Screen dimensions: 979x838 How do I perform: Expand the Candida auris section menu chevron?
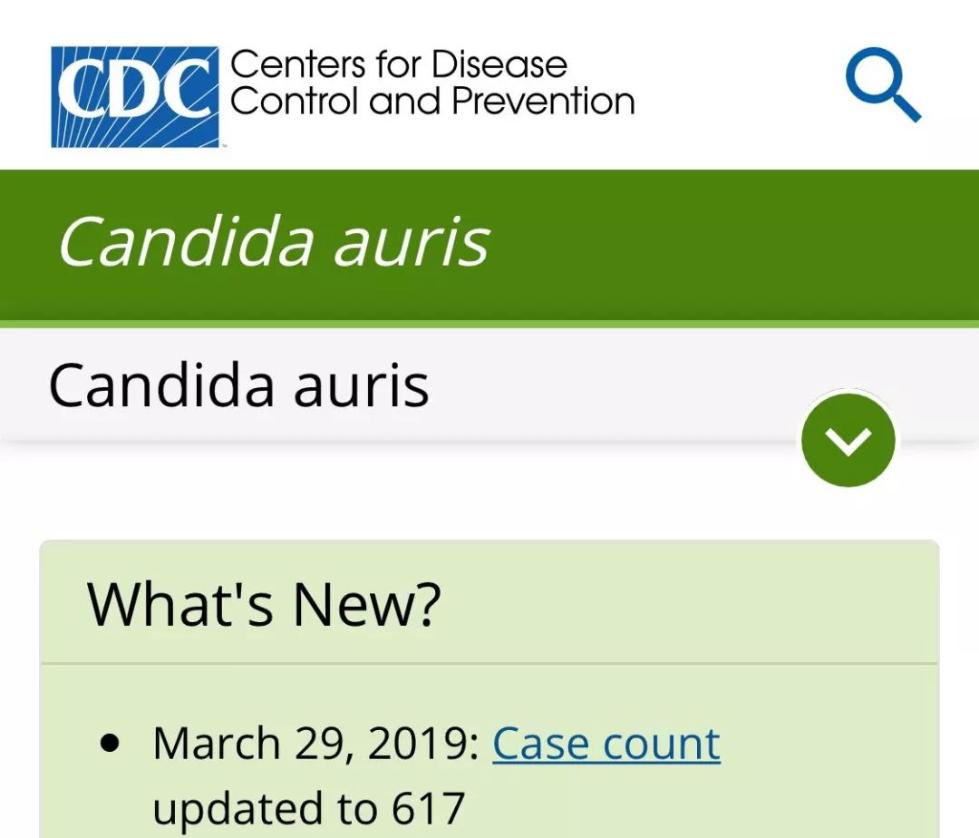point(848,440)
